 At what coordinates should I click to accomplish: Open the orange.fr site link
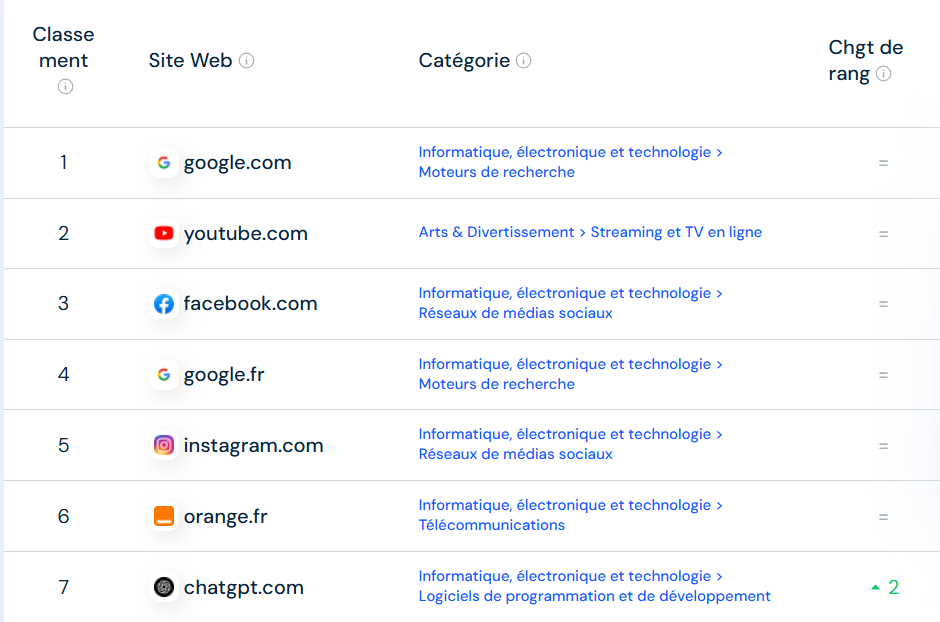pos(225,517)
